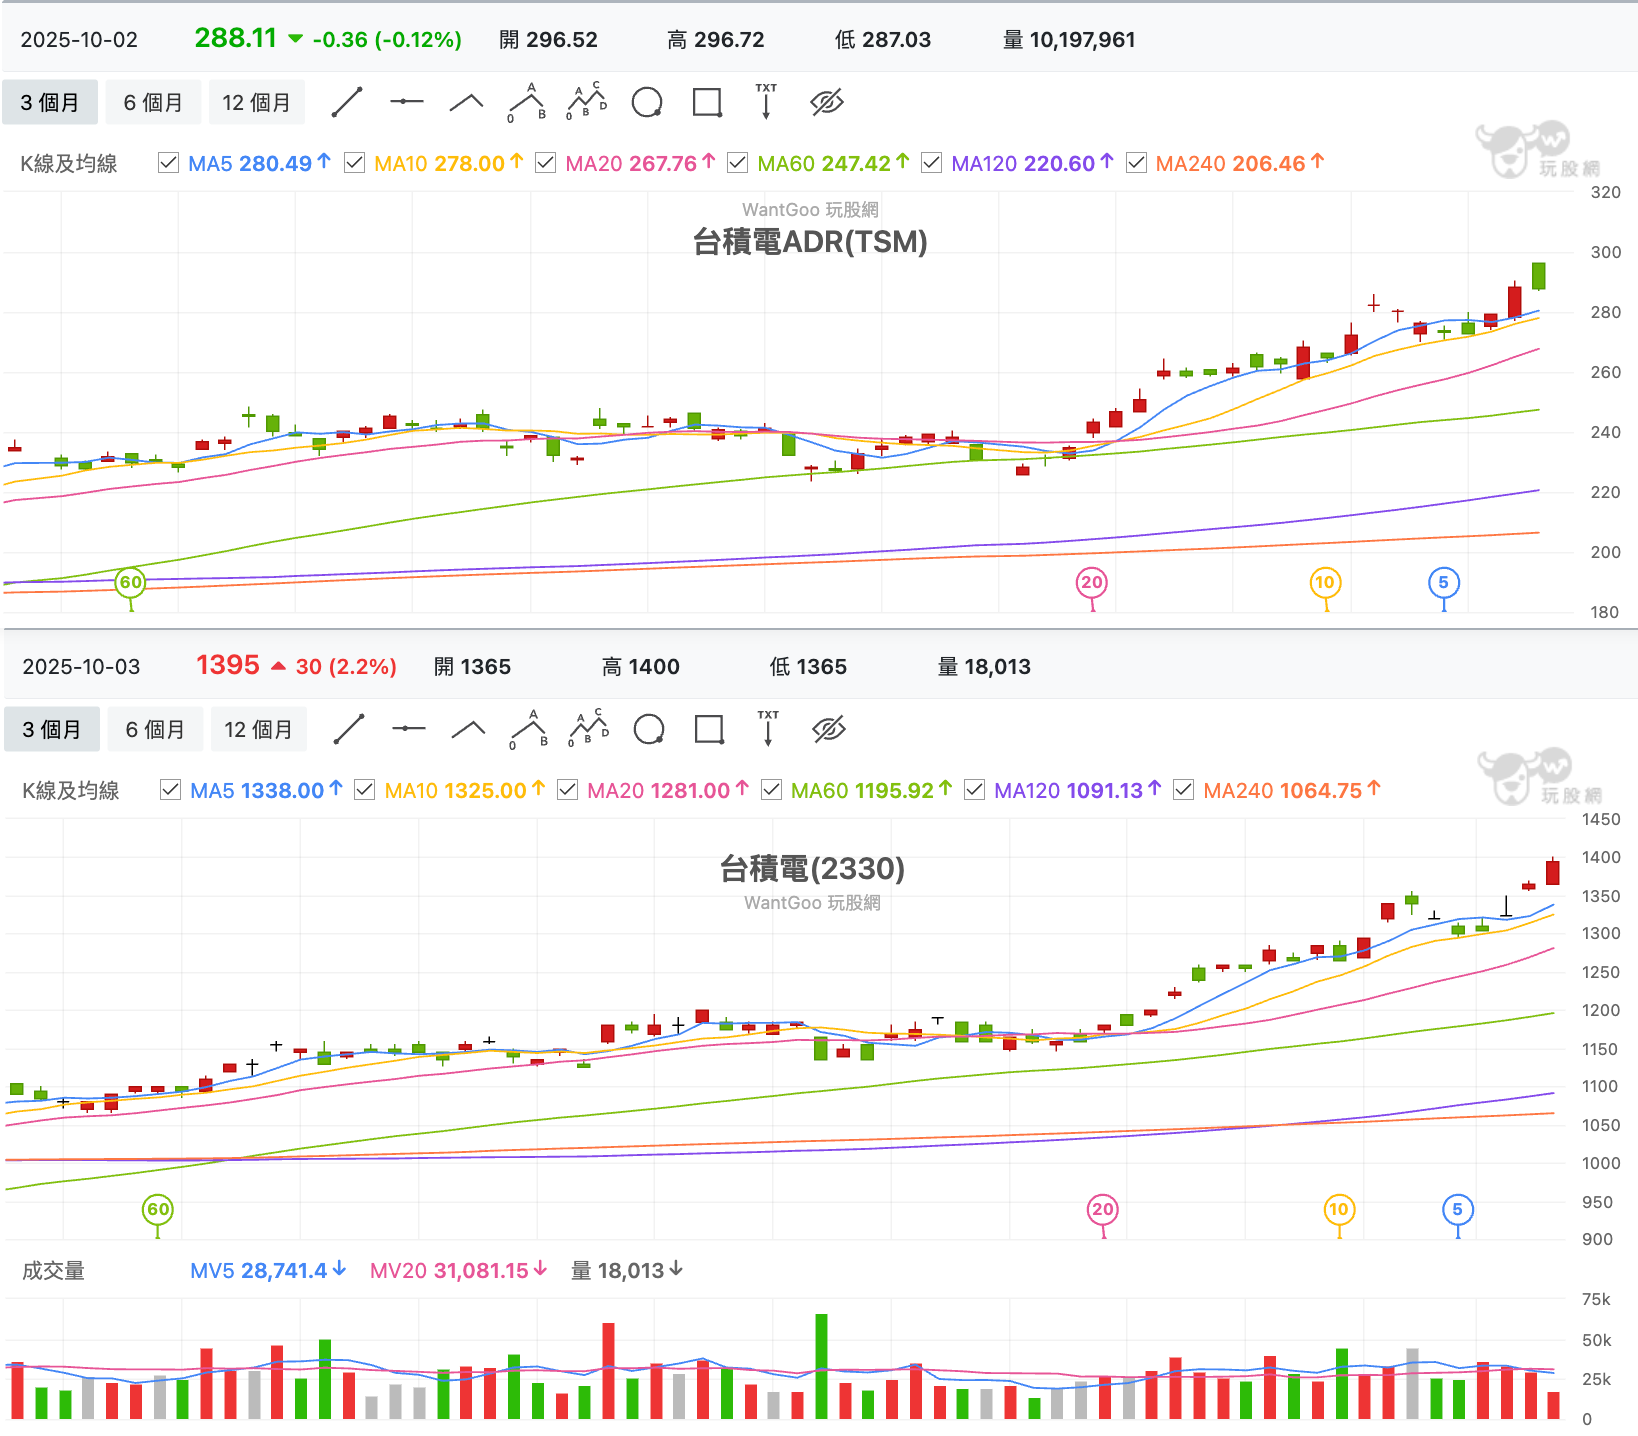Uncheck MA60 1195.92 checkbox in 2330 chart
Viewport: 1638px width, 1436px height.
772,790
